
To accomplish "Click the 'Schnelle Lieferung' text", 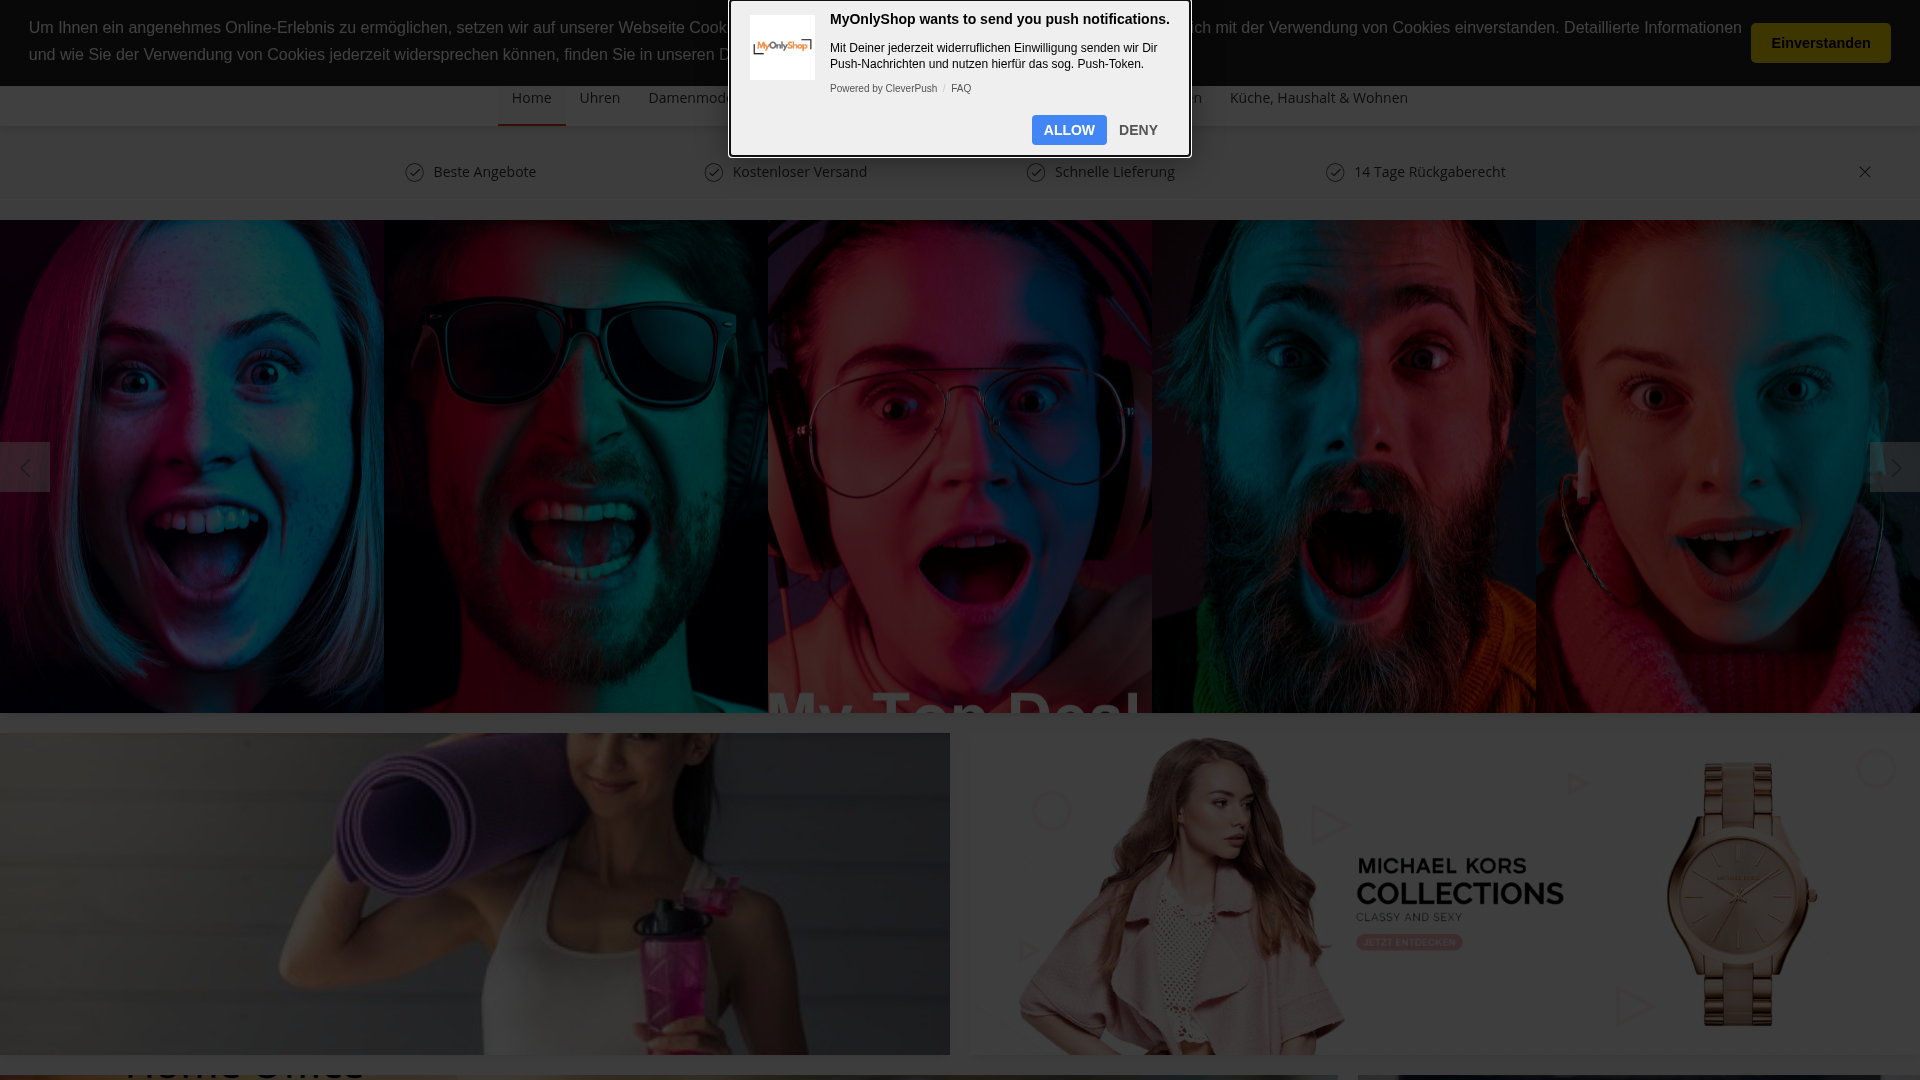I will pos(1115,172).
